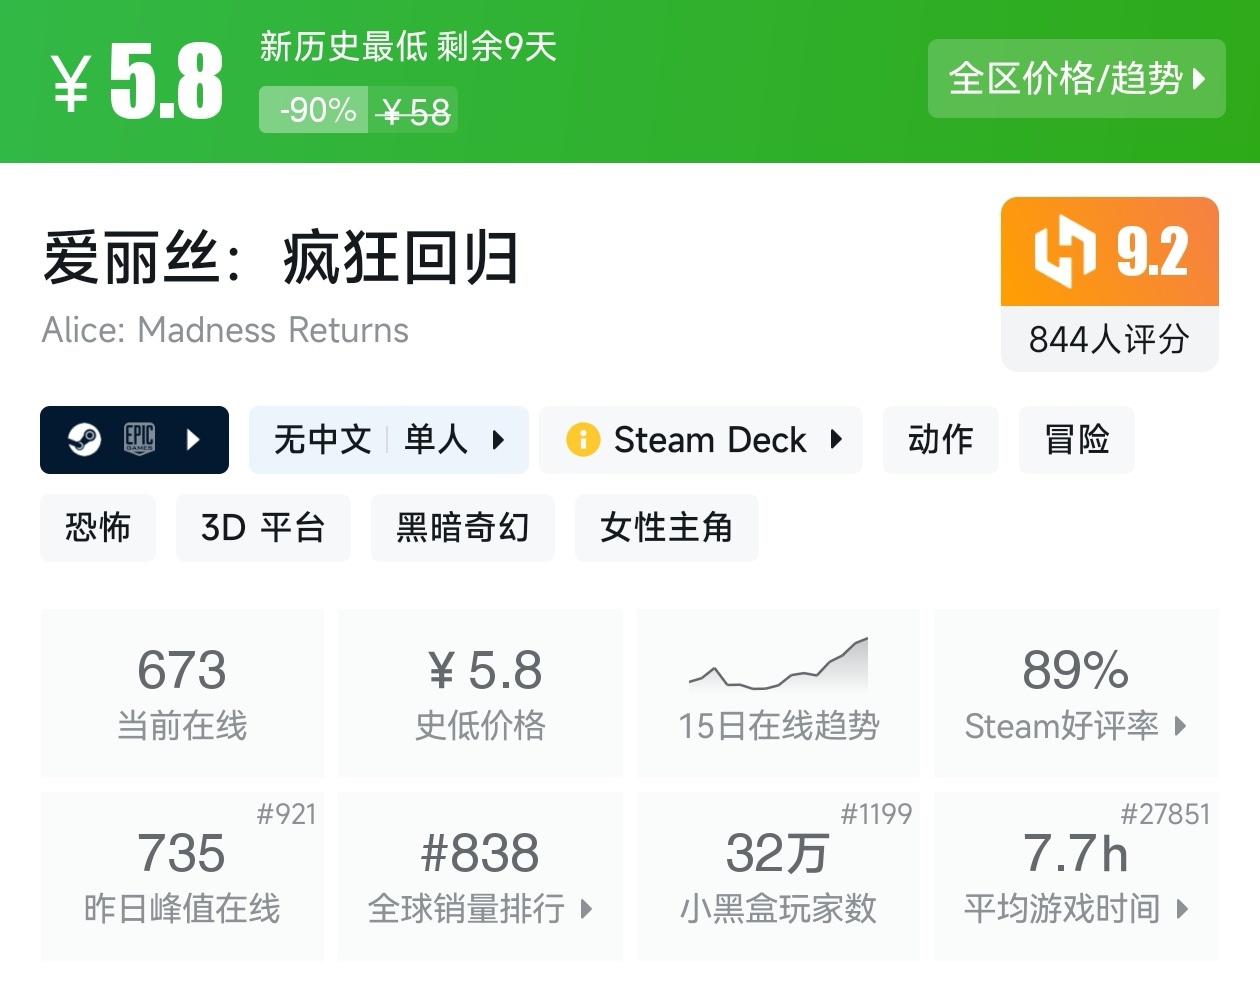Open the 15-day online trend chart

point(778,690)
